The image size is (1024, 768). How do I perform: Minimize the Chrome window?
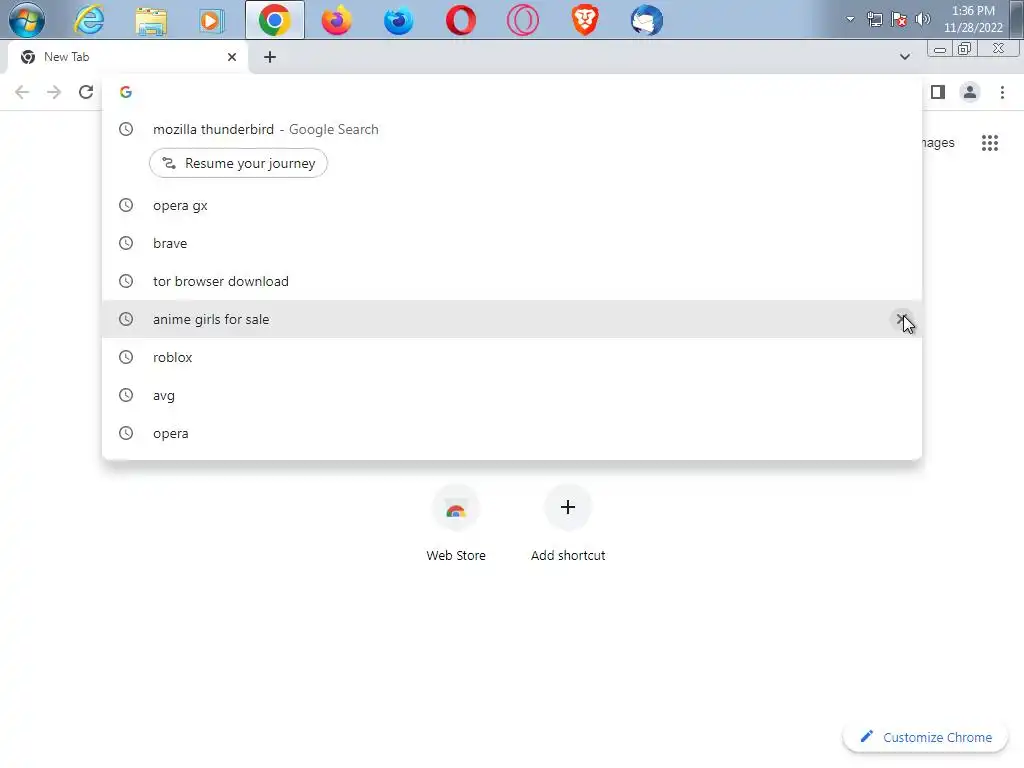point(939,49)
